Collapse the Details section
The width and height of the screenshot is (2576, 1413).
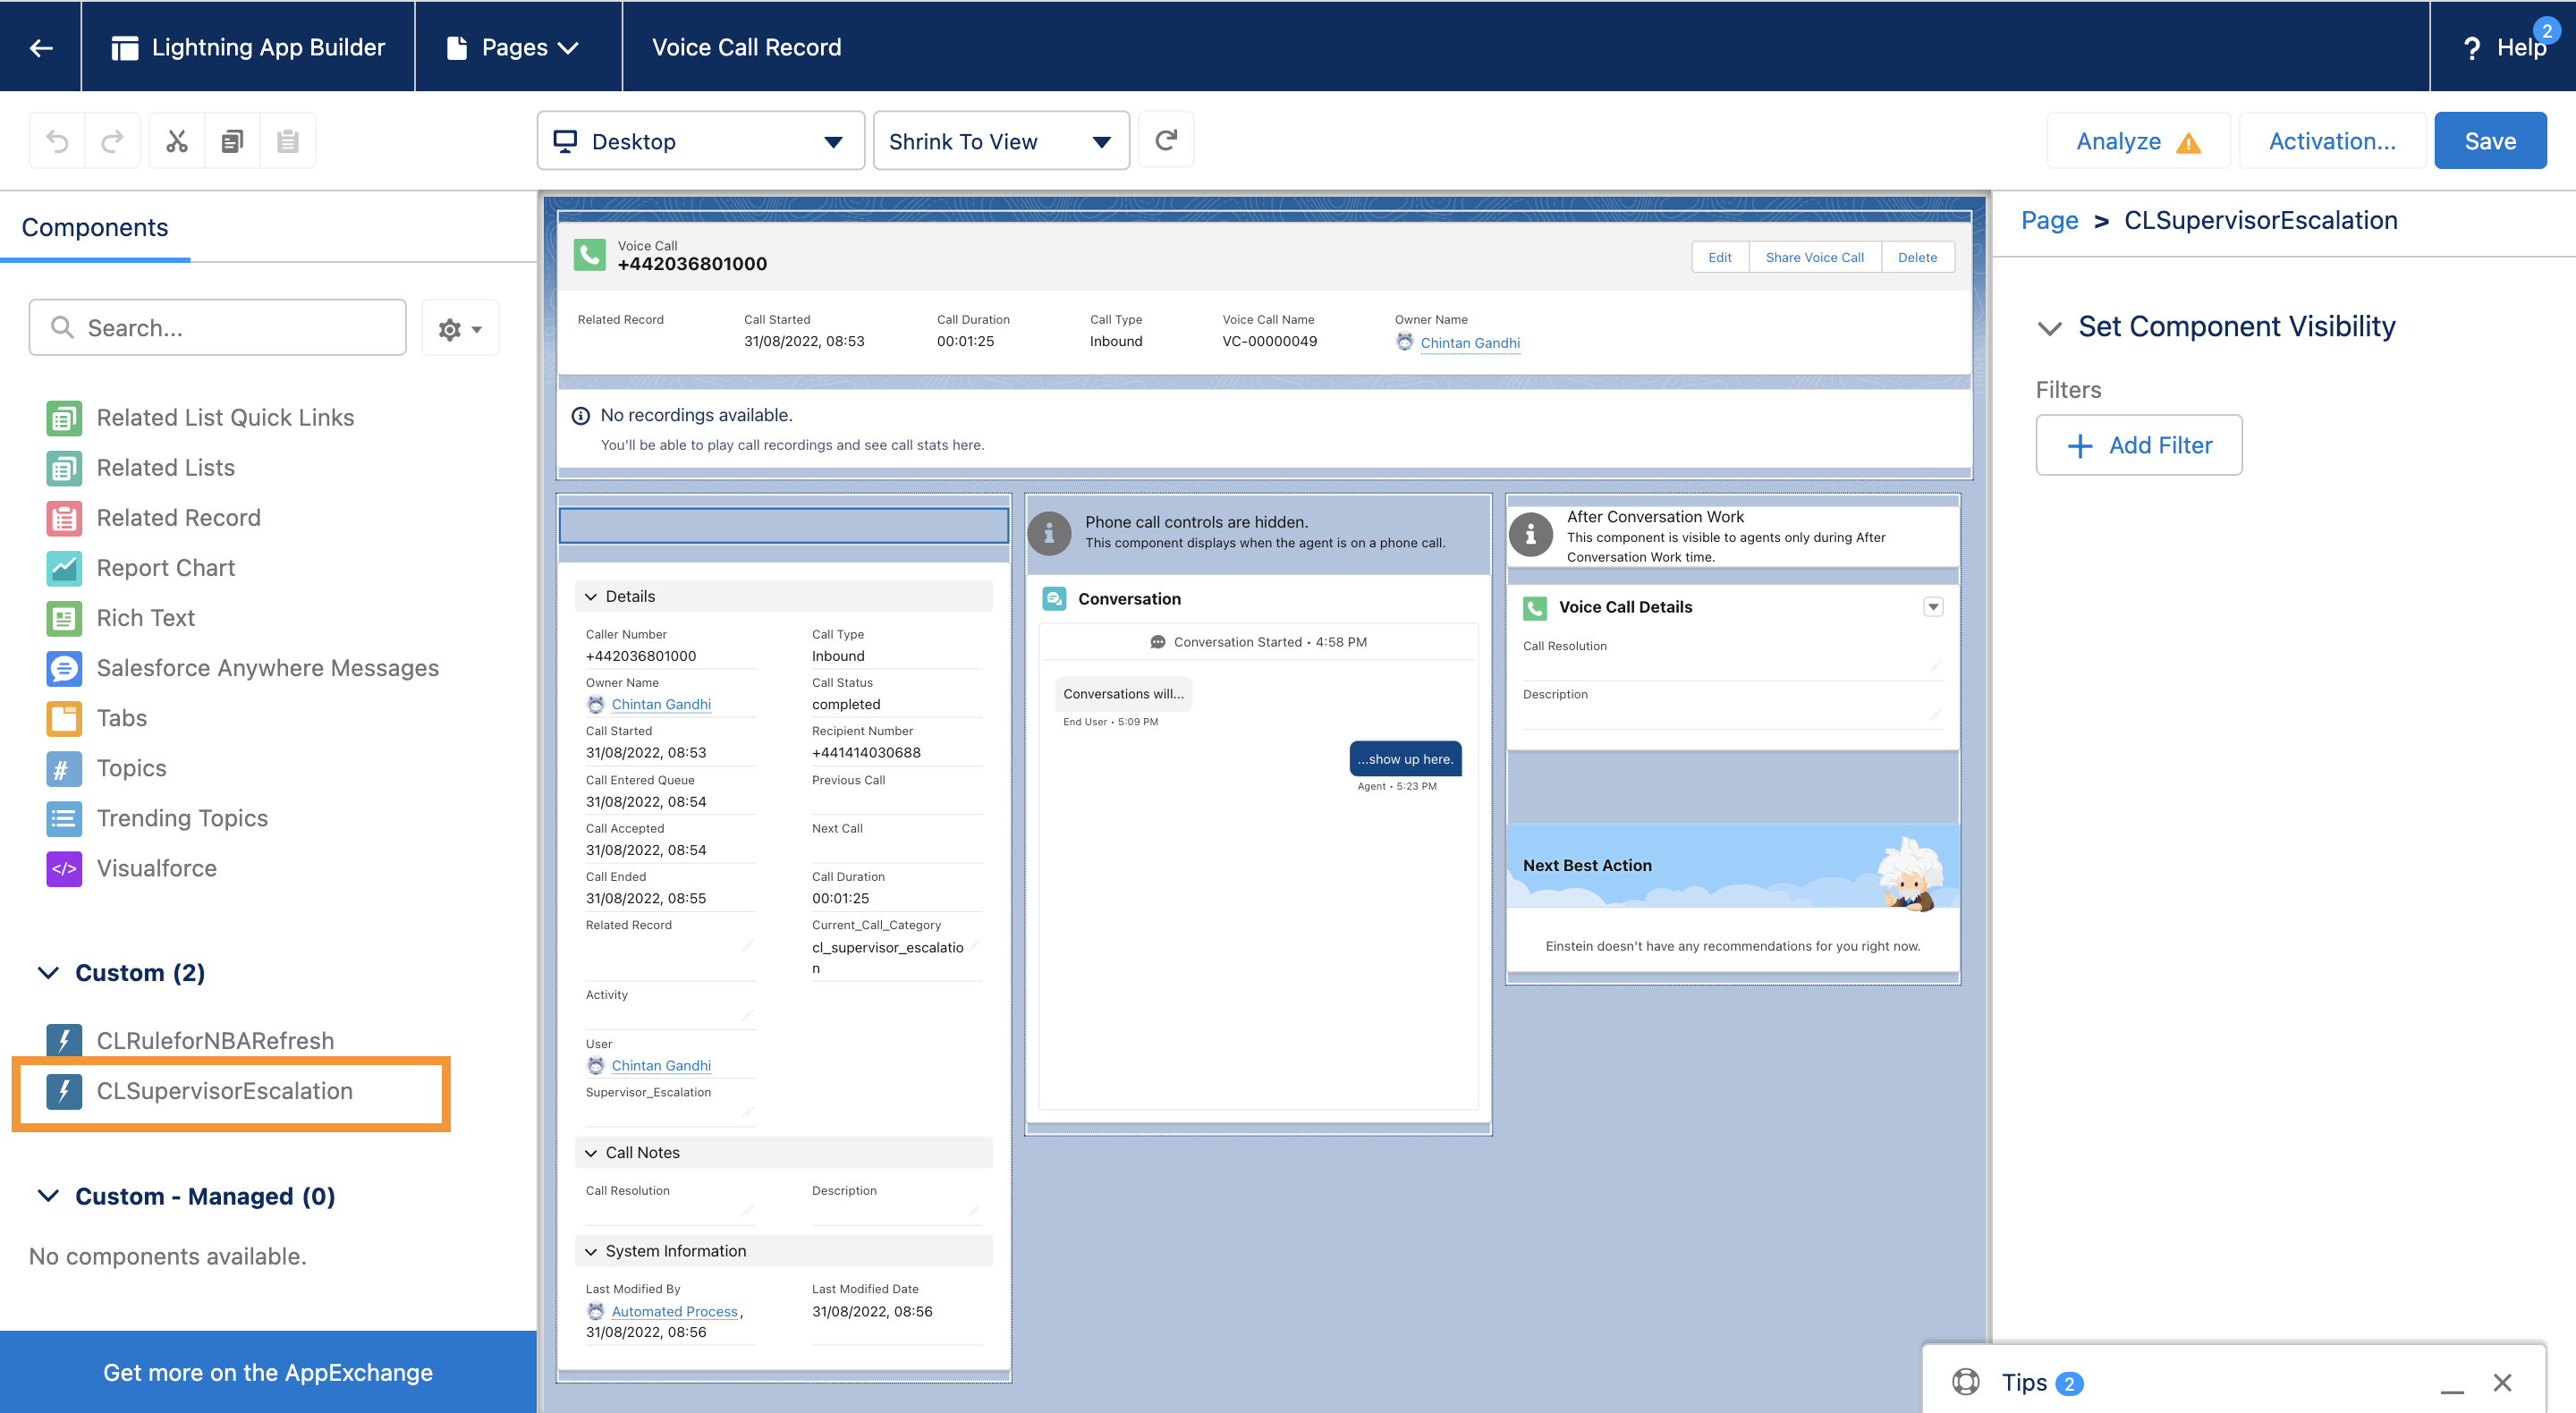coord(591,596)
